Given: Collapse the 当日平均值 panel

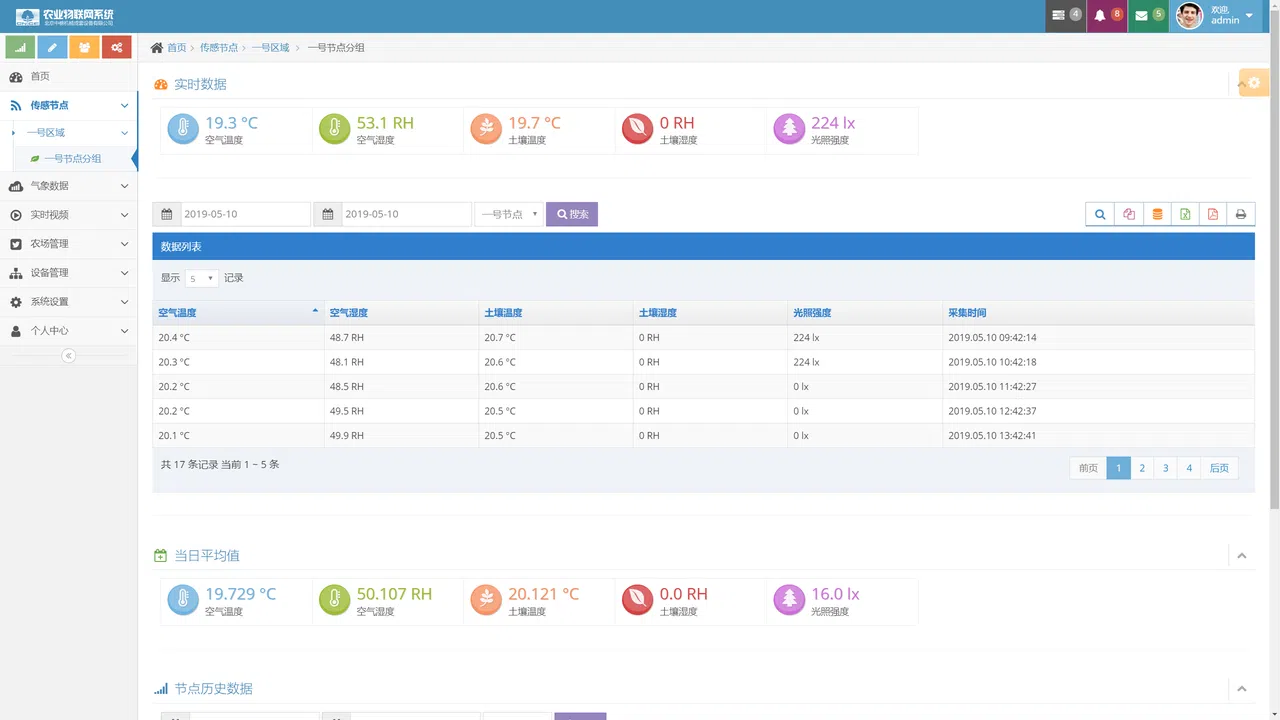Looking at the screenshot, I should [x=1242, y=556].
